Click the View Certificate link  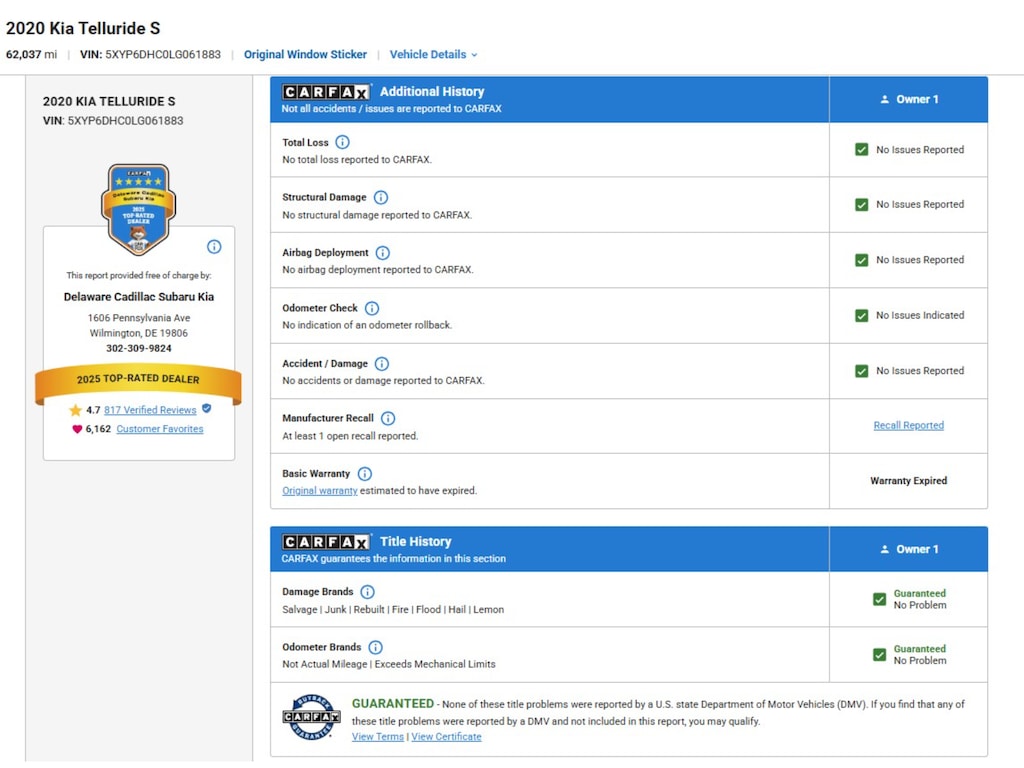(446, 737)
